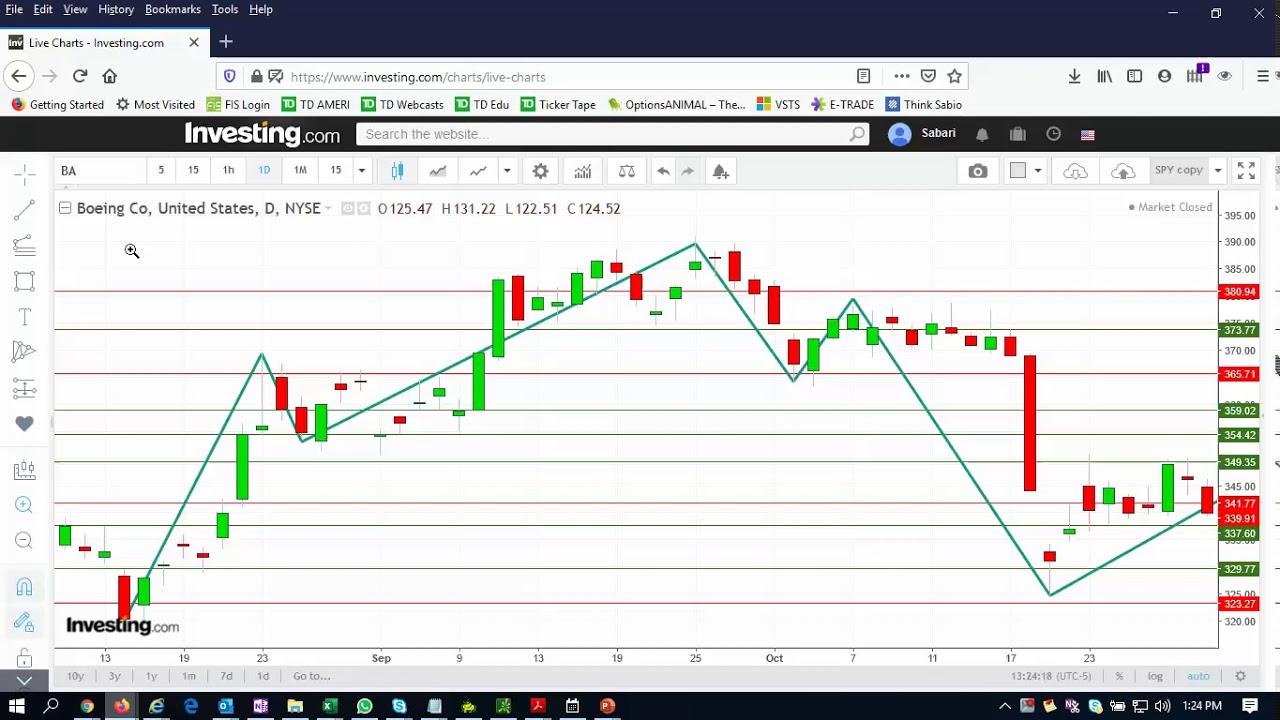This screenshot has width=1280, height=720.
Task: Open chart style dropdown arrow
Action: [x=507, y=171]
